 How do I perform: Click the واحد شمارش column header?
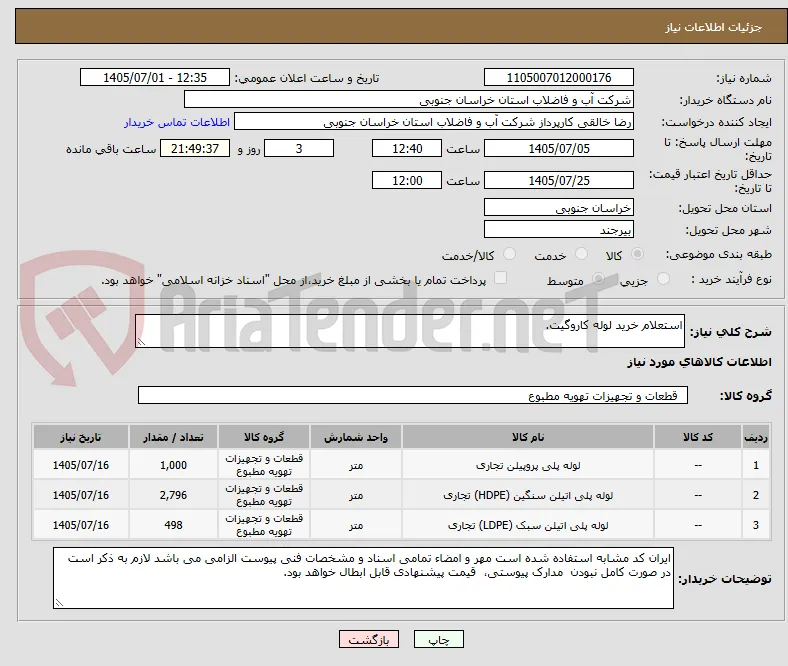click(x=356, y=437)
